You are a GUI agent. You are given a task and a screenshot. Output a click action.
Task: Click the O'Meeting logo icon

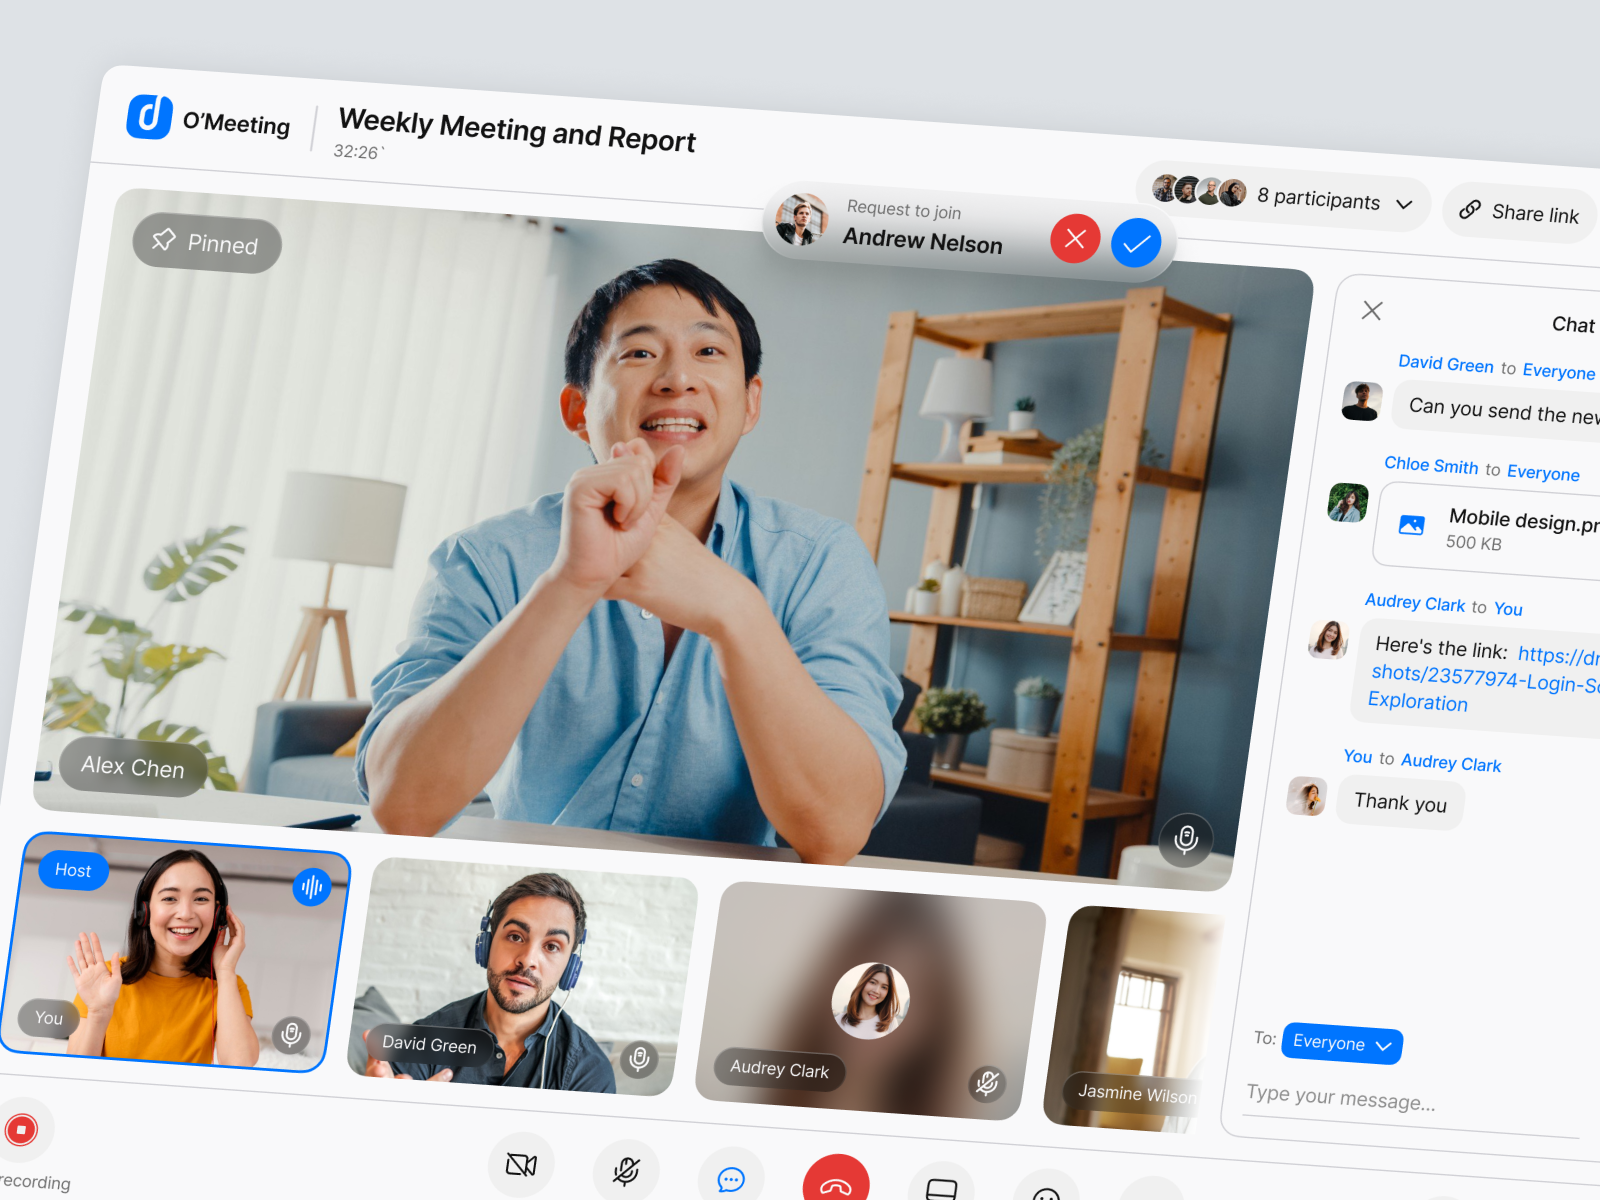click(x=150, y=116)
